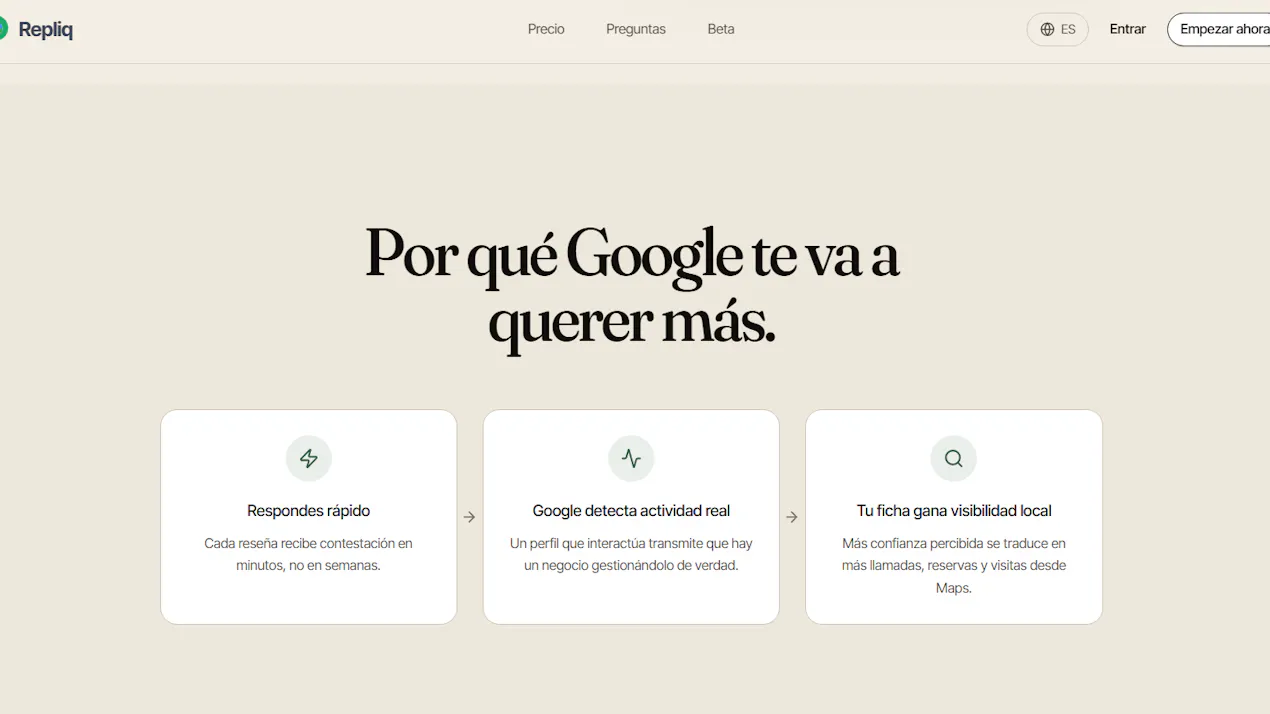The image size is (1270, 714).
Task: Click text 'Más confianza percibida se traduce'
Action: click(942, 543)
